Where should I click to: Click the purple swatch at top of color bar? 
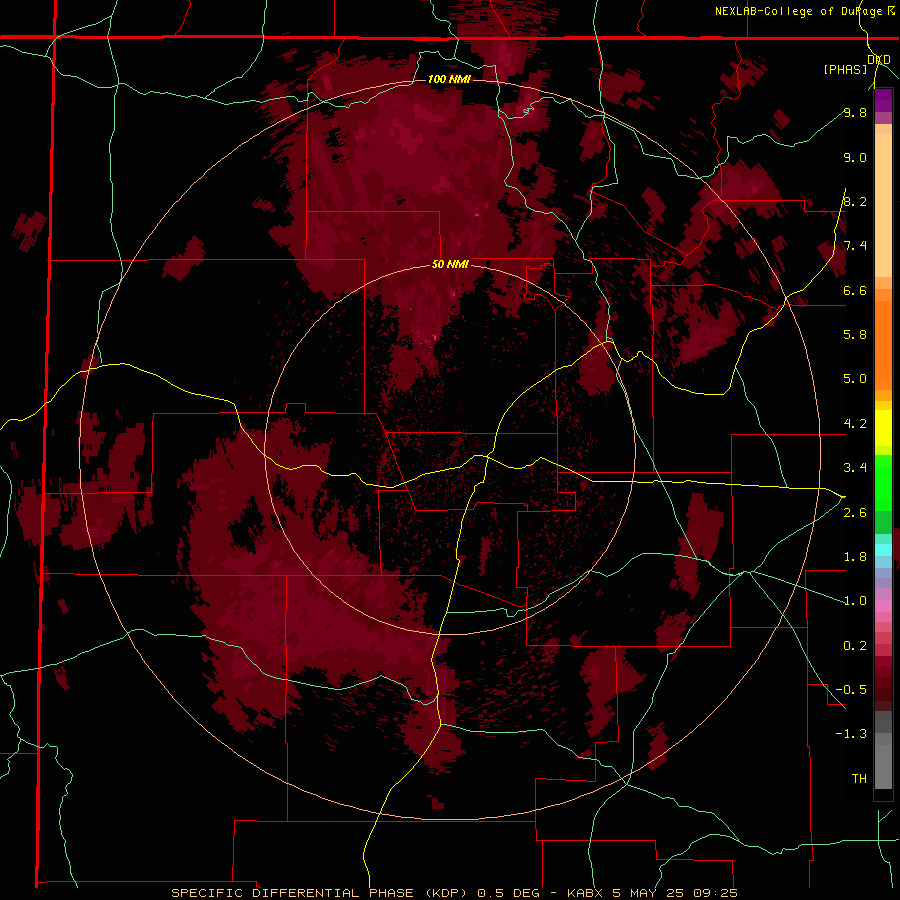click(883, 100)
